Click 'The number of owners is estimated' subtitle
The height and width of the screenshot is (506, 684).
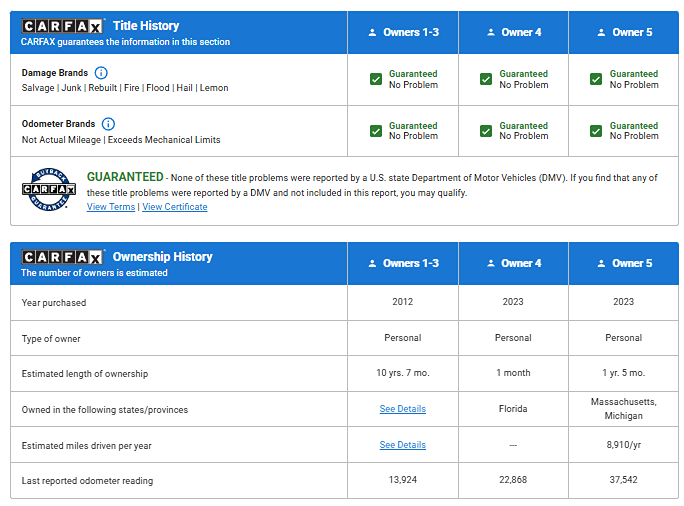click(x=94, y=273)
